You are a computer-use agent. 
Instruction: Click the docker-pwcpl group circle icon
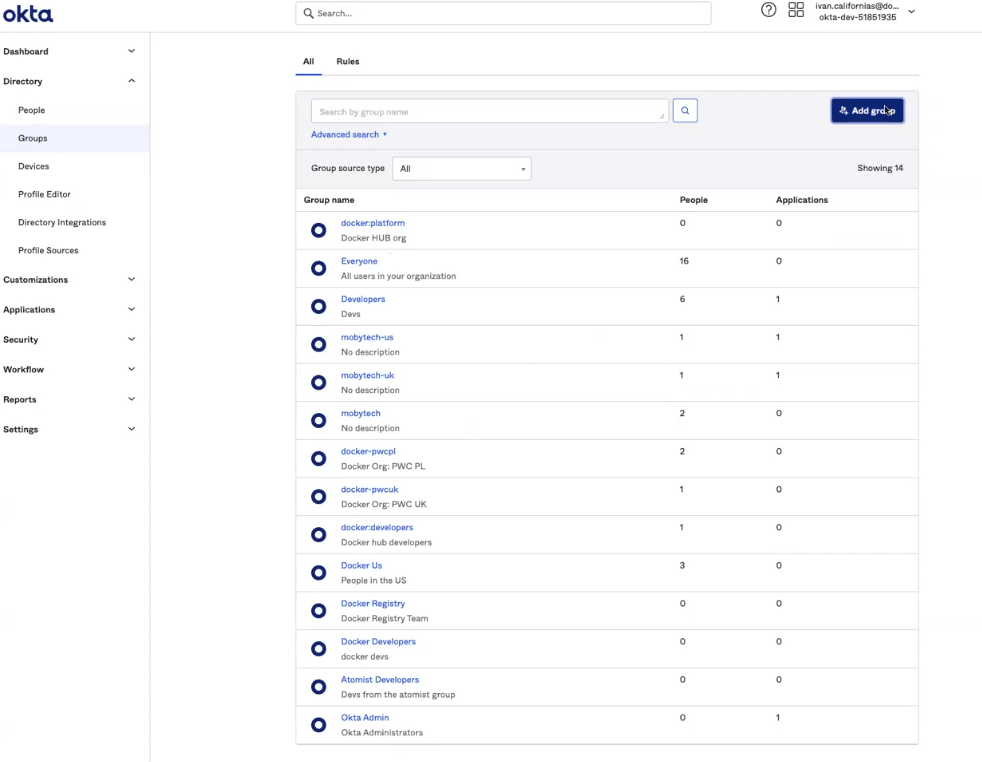(319, 459)
